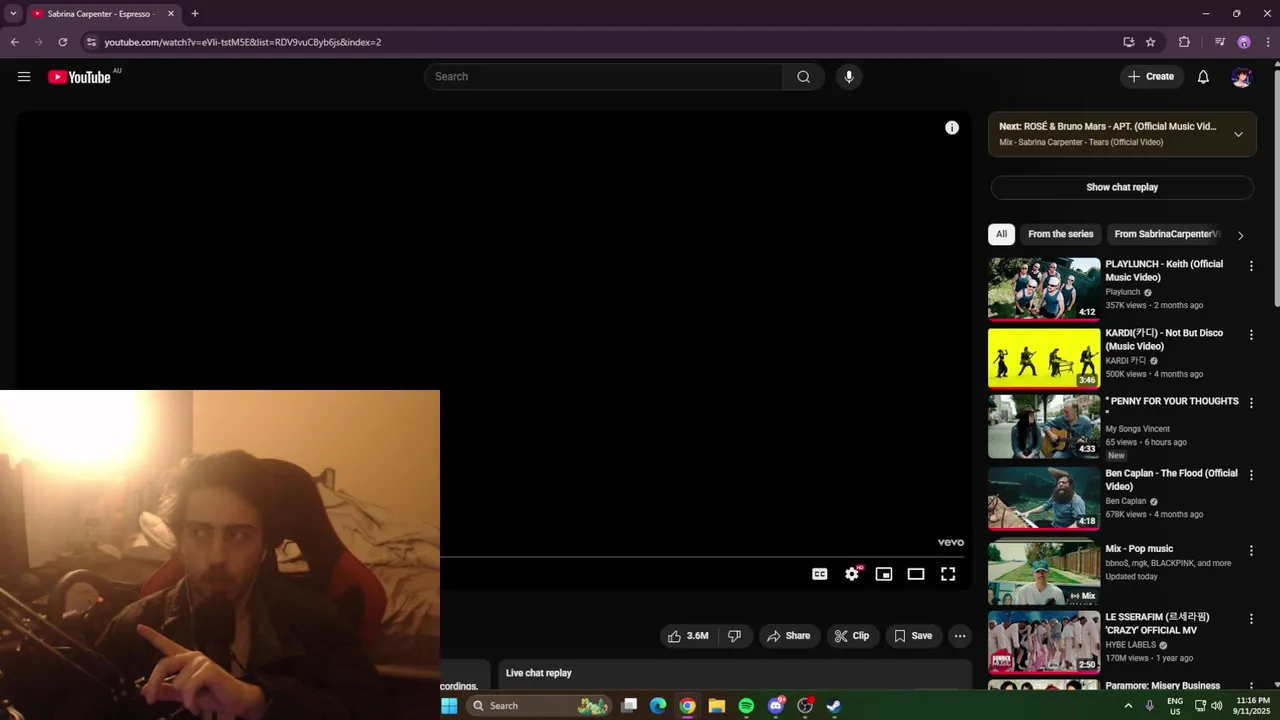Go back to previous page
The height and width of the screenshot is (720, 1280).
pos(14,42)
